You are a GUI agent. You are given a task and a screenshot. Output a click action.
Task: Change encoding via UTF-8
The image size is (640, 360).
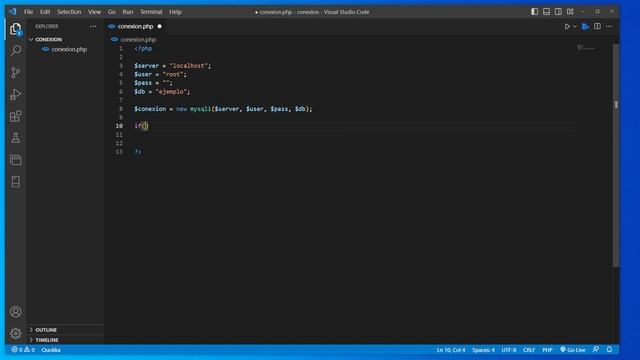coord(509,350)
